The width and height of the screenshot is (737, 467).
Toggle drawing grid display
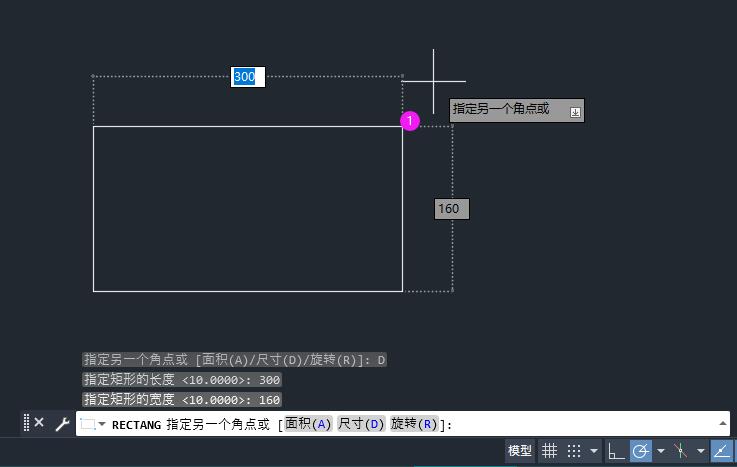click(x=549, y=451)
